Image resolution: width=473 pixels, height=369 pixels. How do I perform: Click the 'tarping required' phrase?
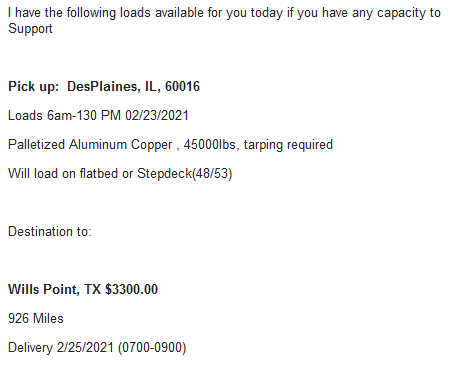(x=288, y=145)
